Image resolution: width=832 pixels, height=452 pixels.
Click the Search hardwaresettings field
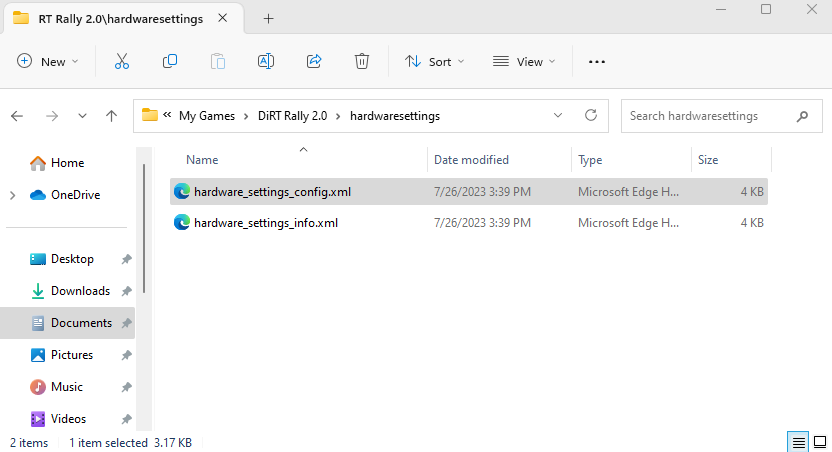coord(710,116)
